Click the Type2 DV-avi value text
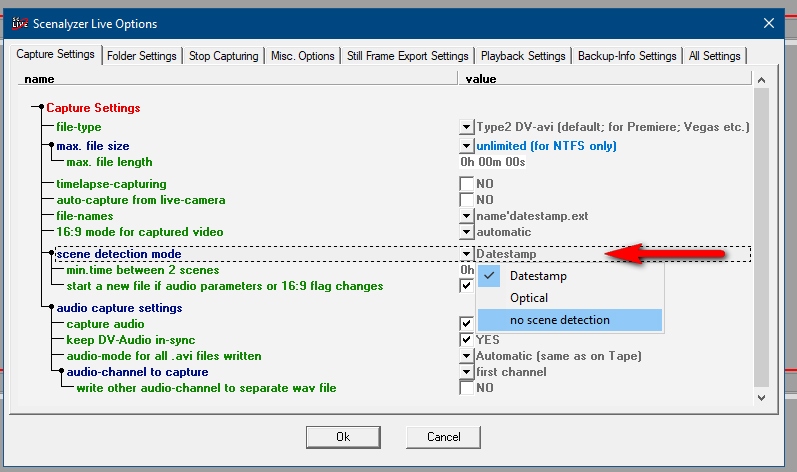The width and height of the screenshot is (797, 472). pos(613,127)
